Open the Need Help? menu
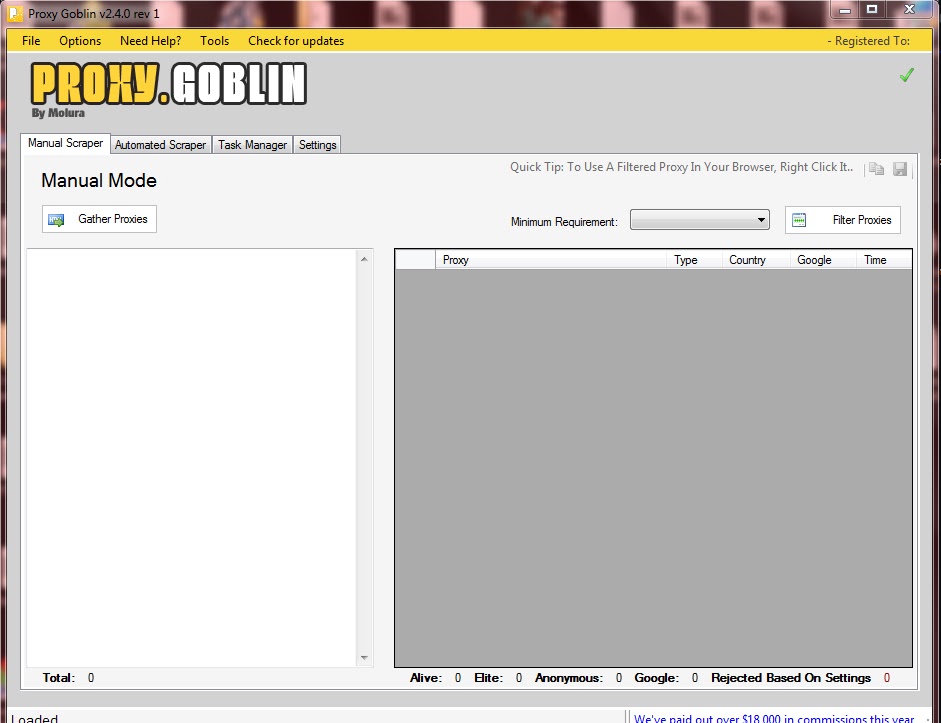The height and width of the screenshot is (723, 941). 151,41
